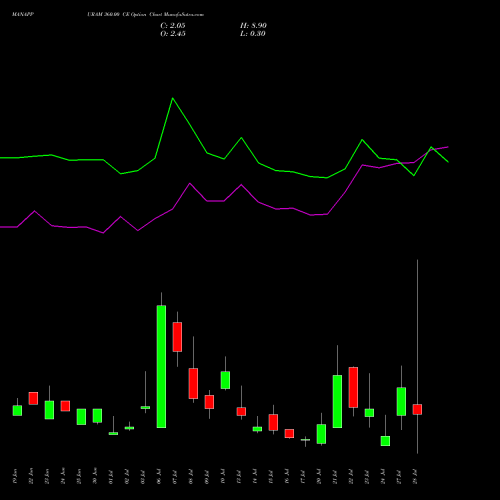The height and width of the screenshot is (500, 500).
Task: Click the 06 Jul date axis label
Action: [x=159, y=476]
